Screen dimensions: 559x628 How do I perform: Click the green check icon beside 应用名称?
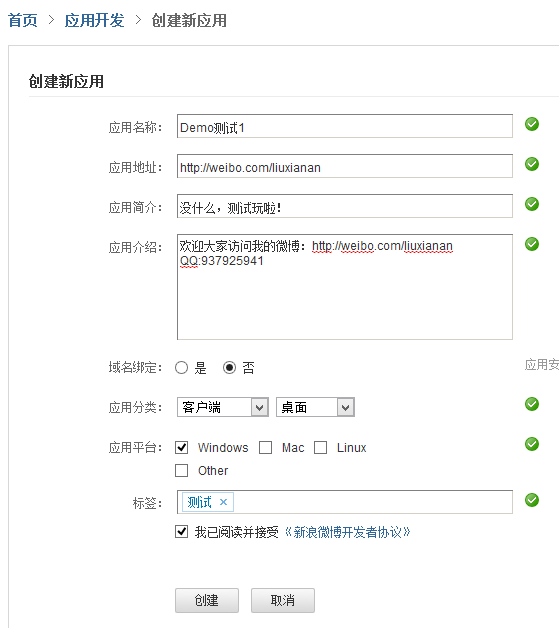[x=532, y=124]
